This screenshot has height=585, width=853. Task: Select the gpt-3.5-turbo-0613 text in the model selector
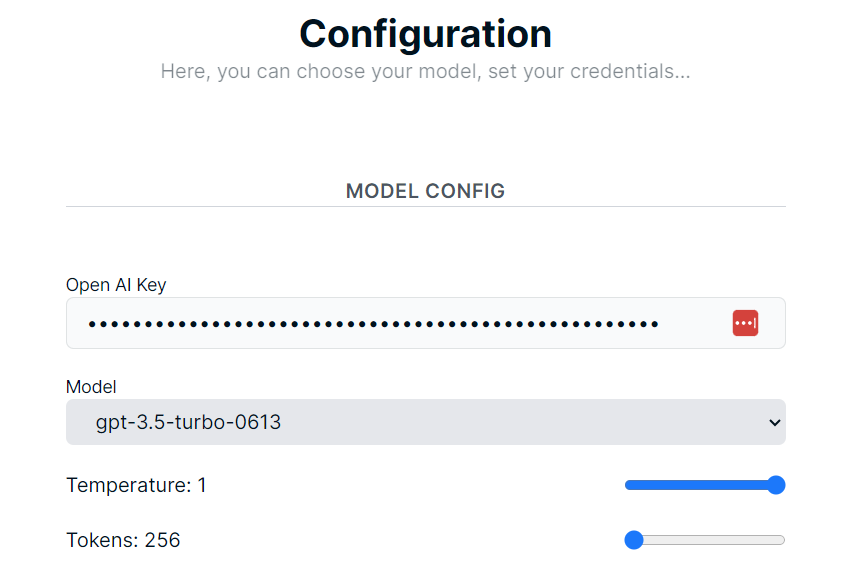click(188, 423)
